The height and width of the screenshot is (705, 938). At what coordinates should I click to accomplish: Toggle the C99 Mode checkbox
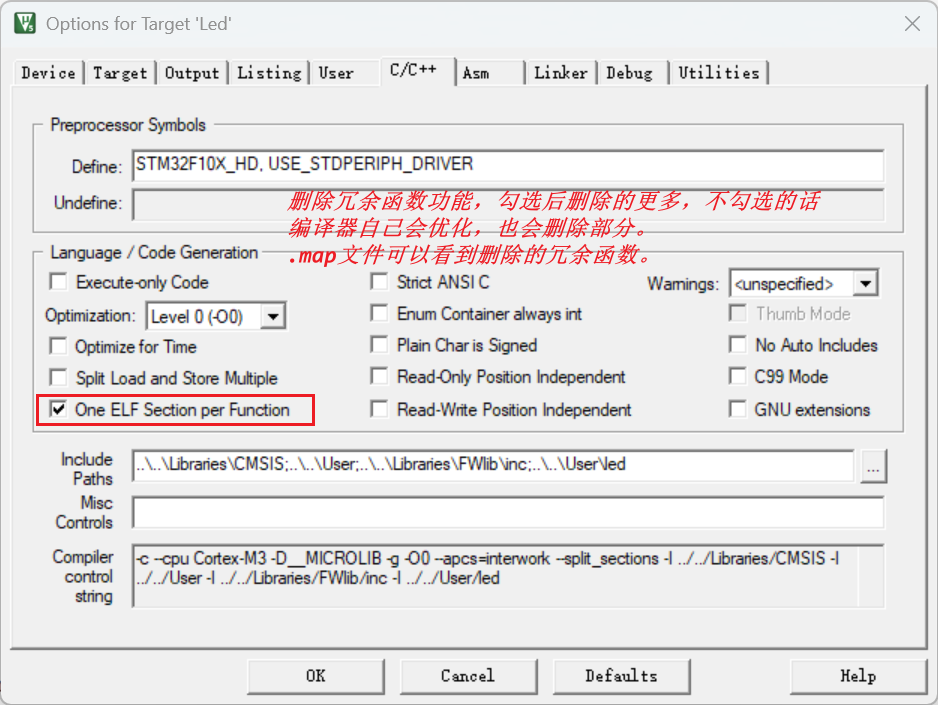[738, 378]
